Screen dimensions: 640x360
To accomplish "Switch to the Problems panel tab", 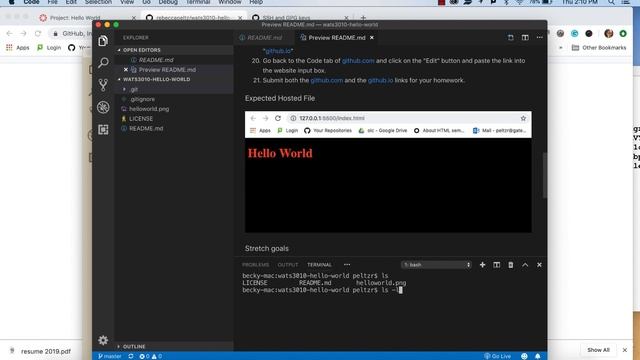I will point(256,265).
